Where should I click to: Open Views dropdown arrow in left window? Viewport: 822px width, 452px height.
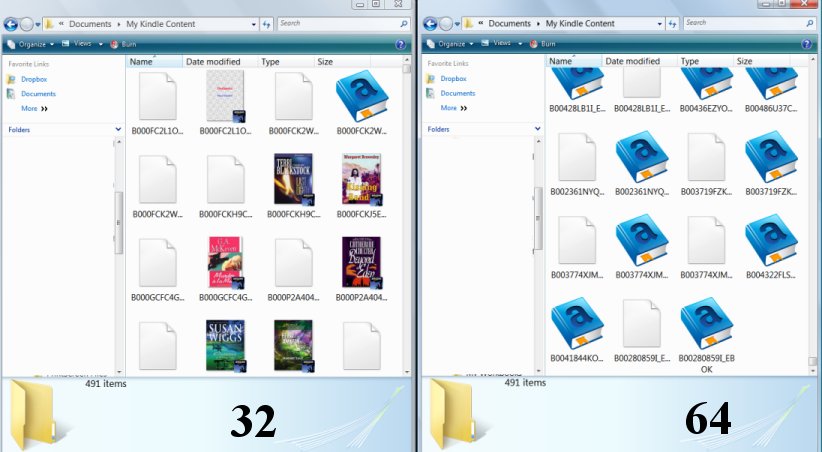101,45
